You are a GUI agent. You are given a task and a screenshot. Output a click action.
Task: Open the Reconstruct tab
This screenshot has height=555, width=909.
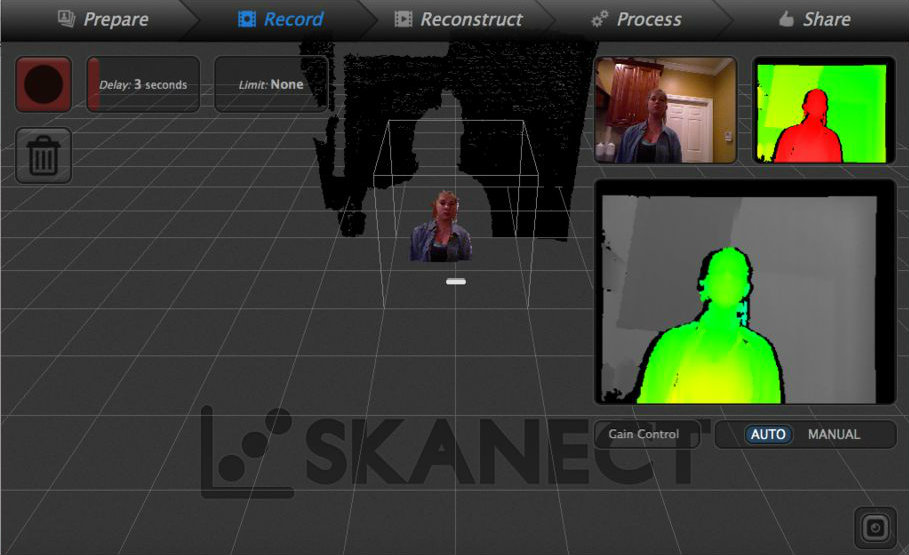[x=458, y=19]
